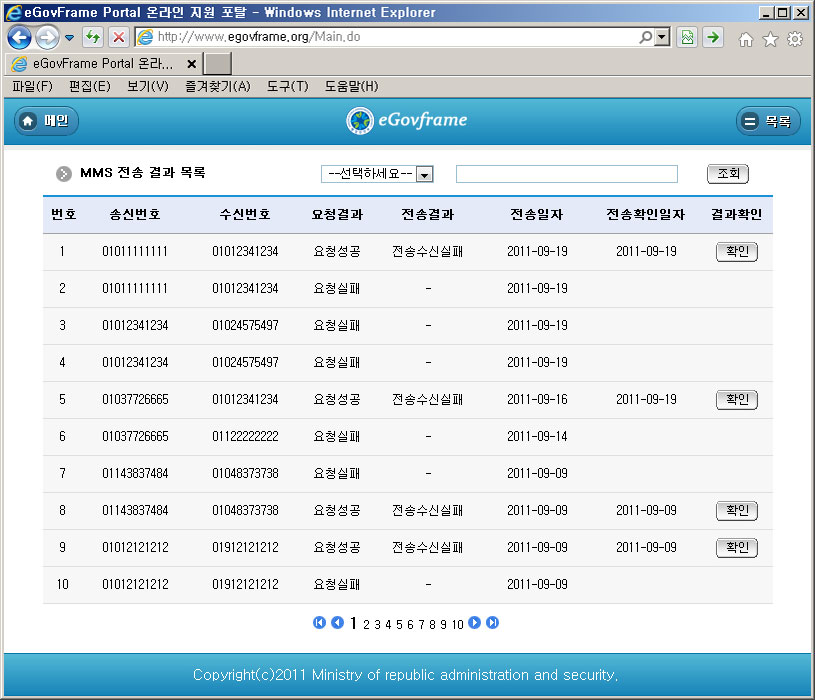Click the 조회 search button

click(727, 174)
